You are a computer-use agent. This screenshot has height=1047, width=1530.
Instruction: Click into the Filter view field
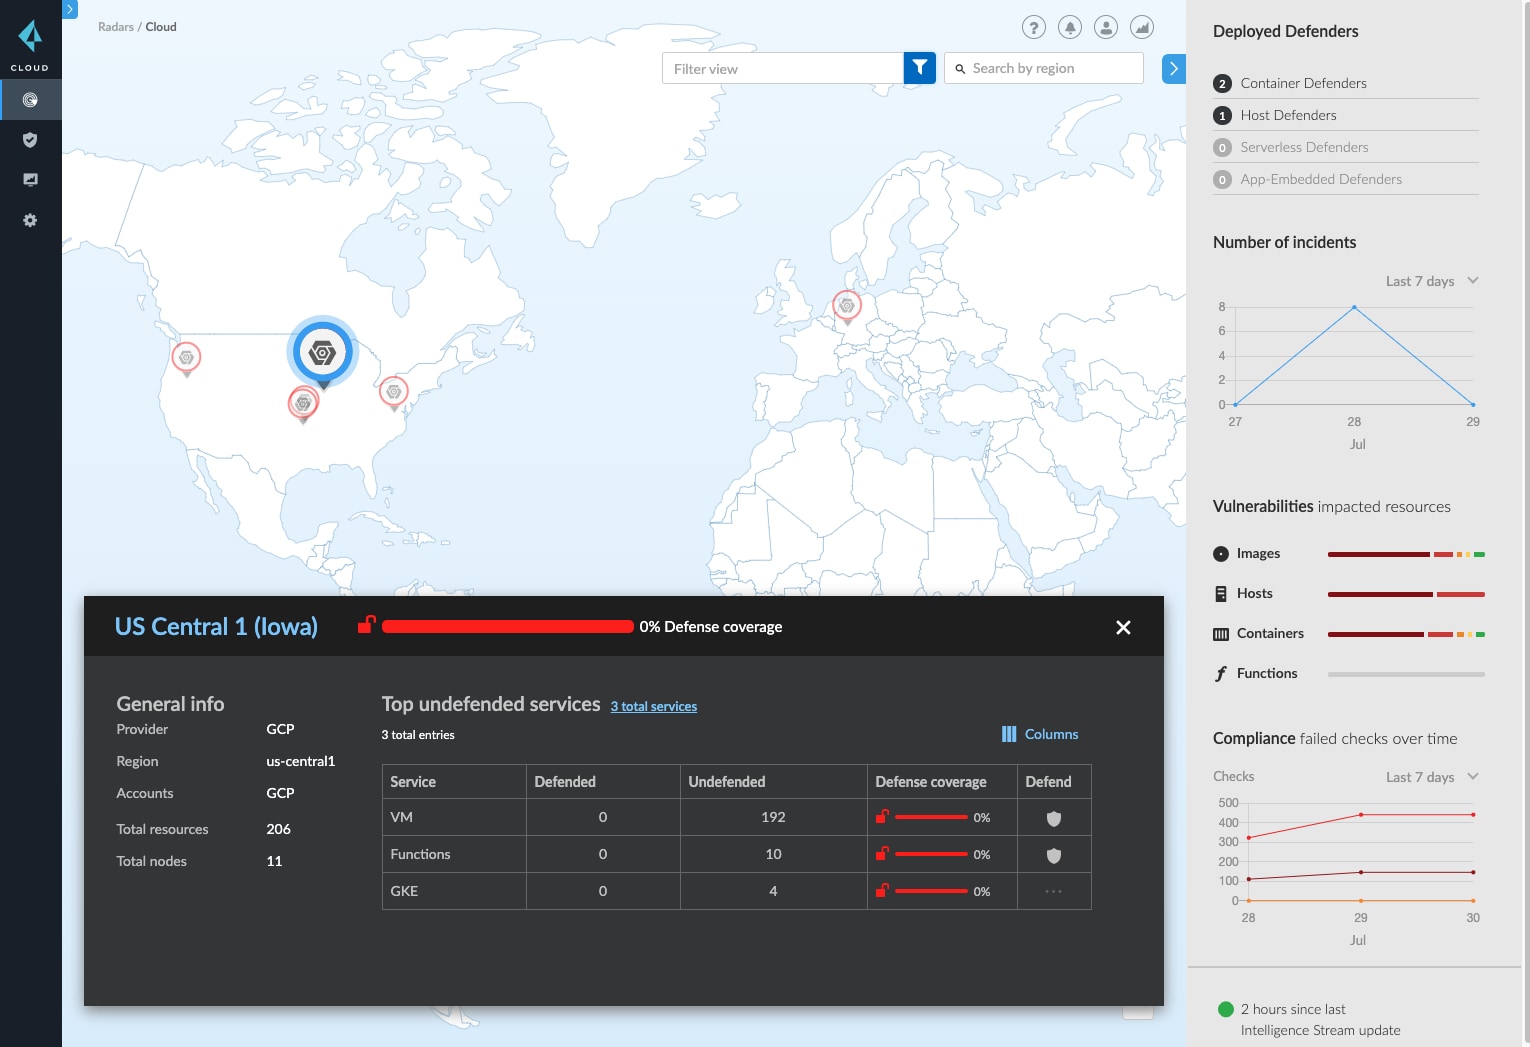click(x=783, y=68)
